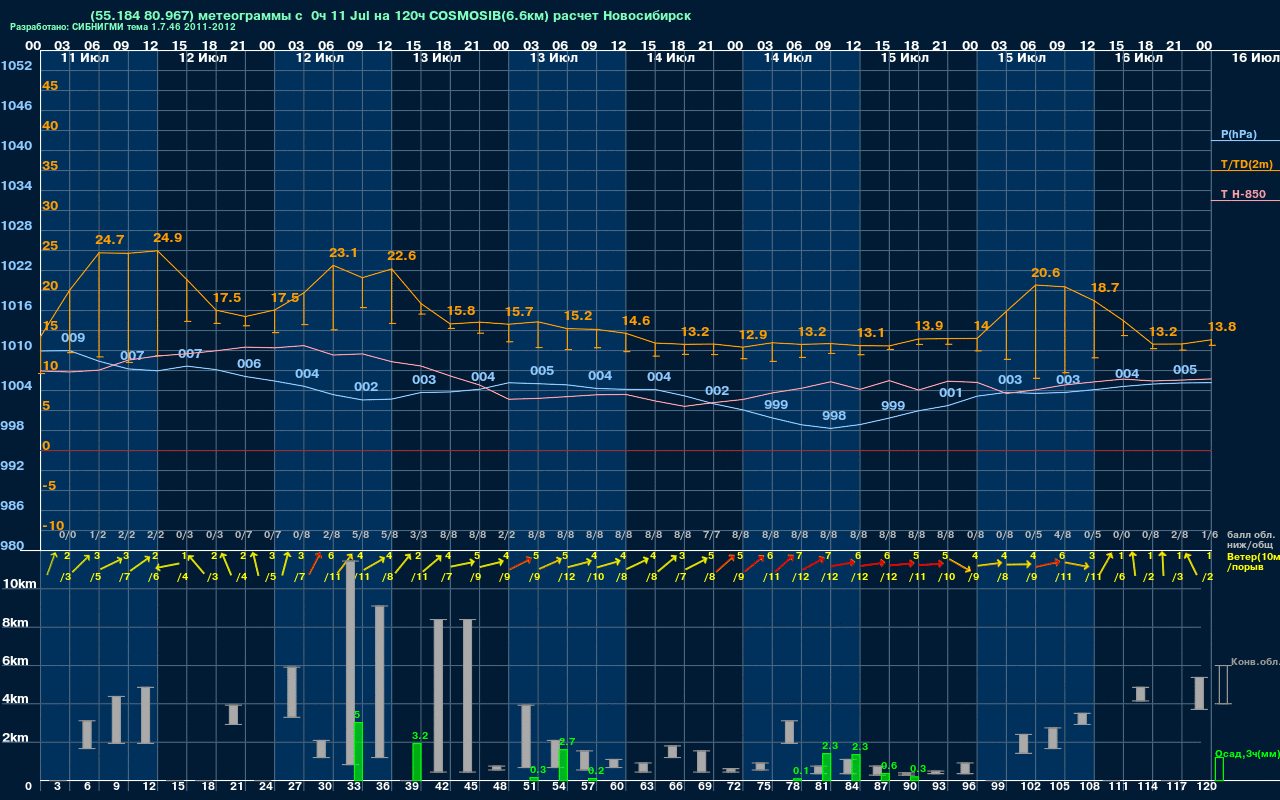Click the 998 pressure minimum label
Screen dimensions: 1280x800
click(834, 416)
